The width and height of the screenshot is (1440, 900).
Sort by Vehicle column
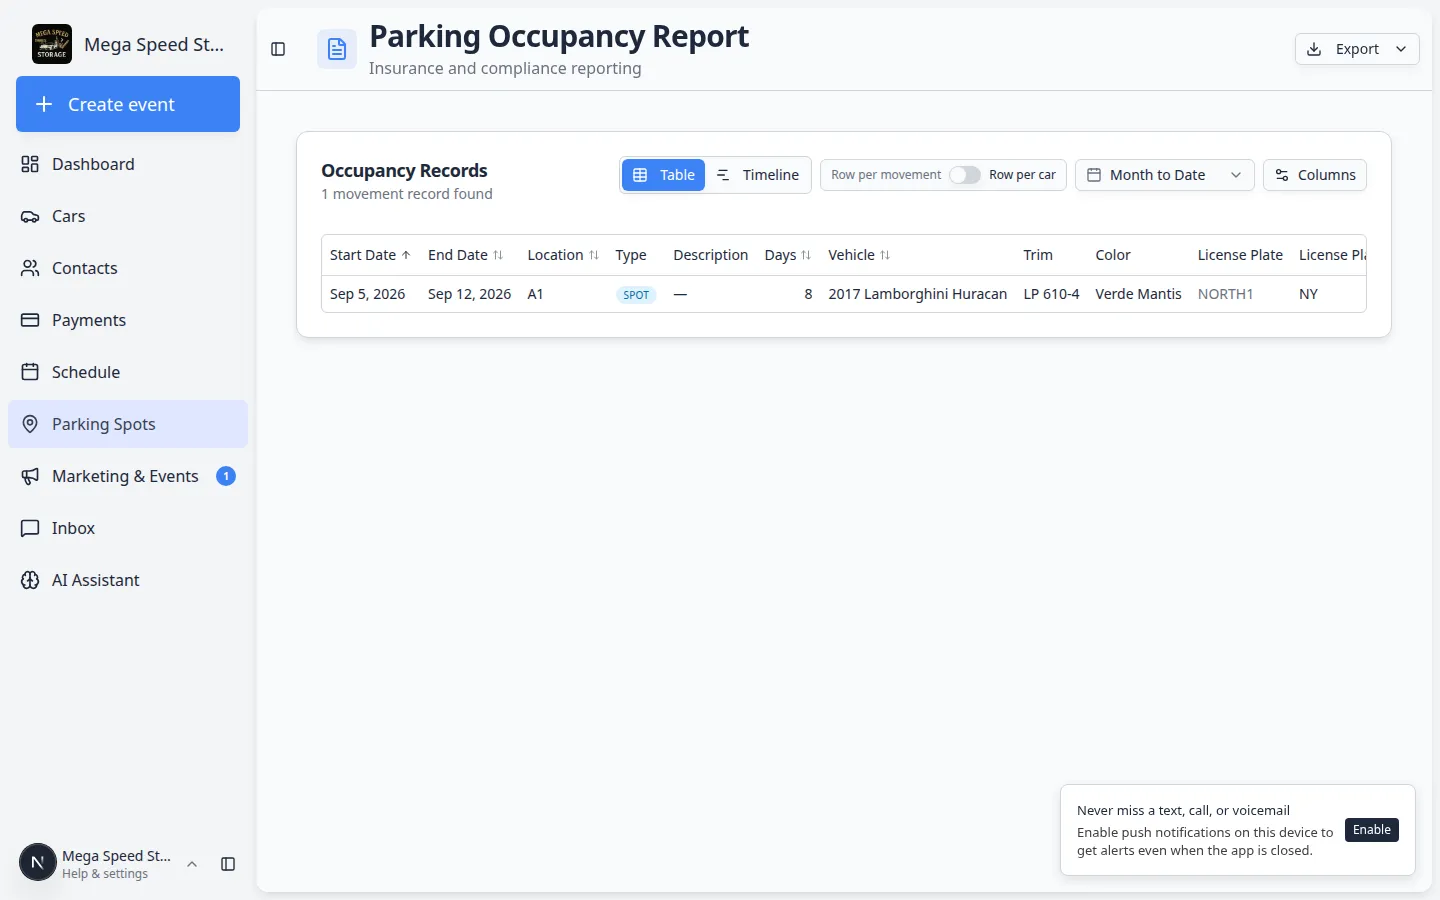pyautogui.click(x=859, y=255)
